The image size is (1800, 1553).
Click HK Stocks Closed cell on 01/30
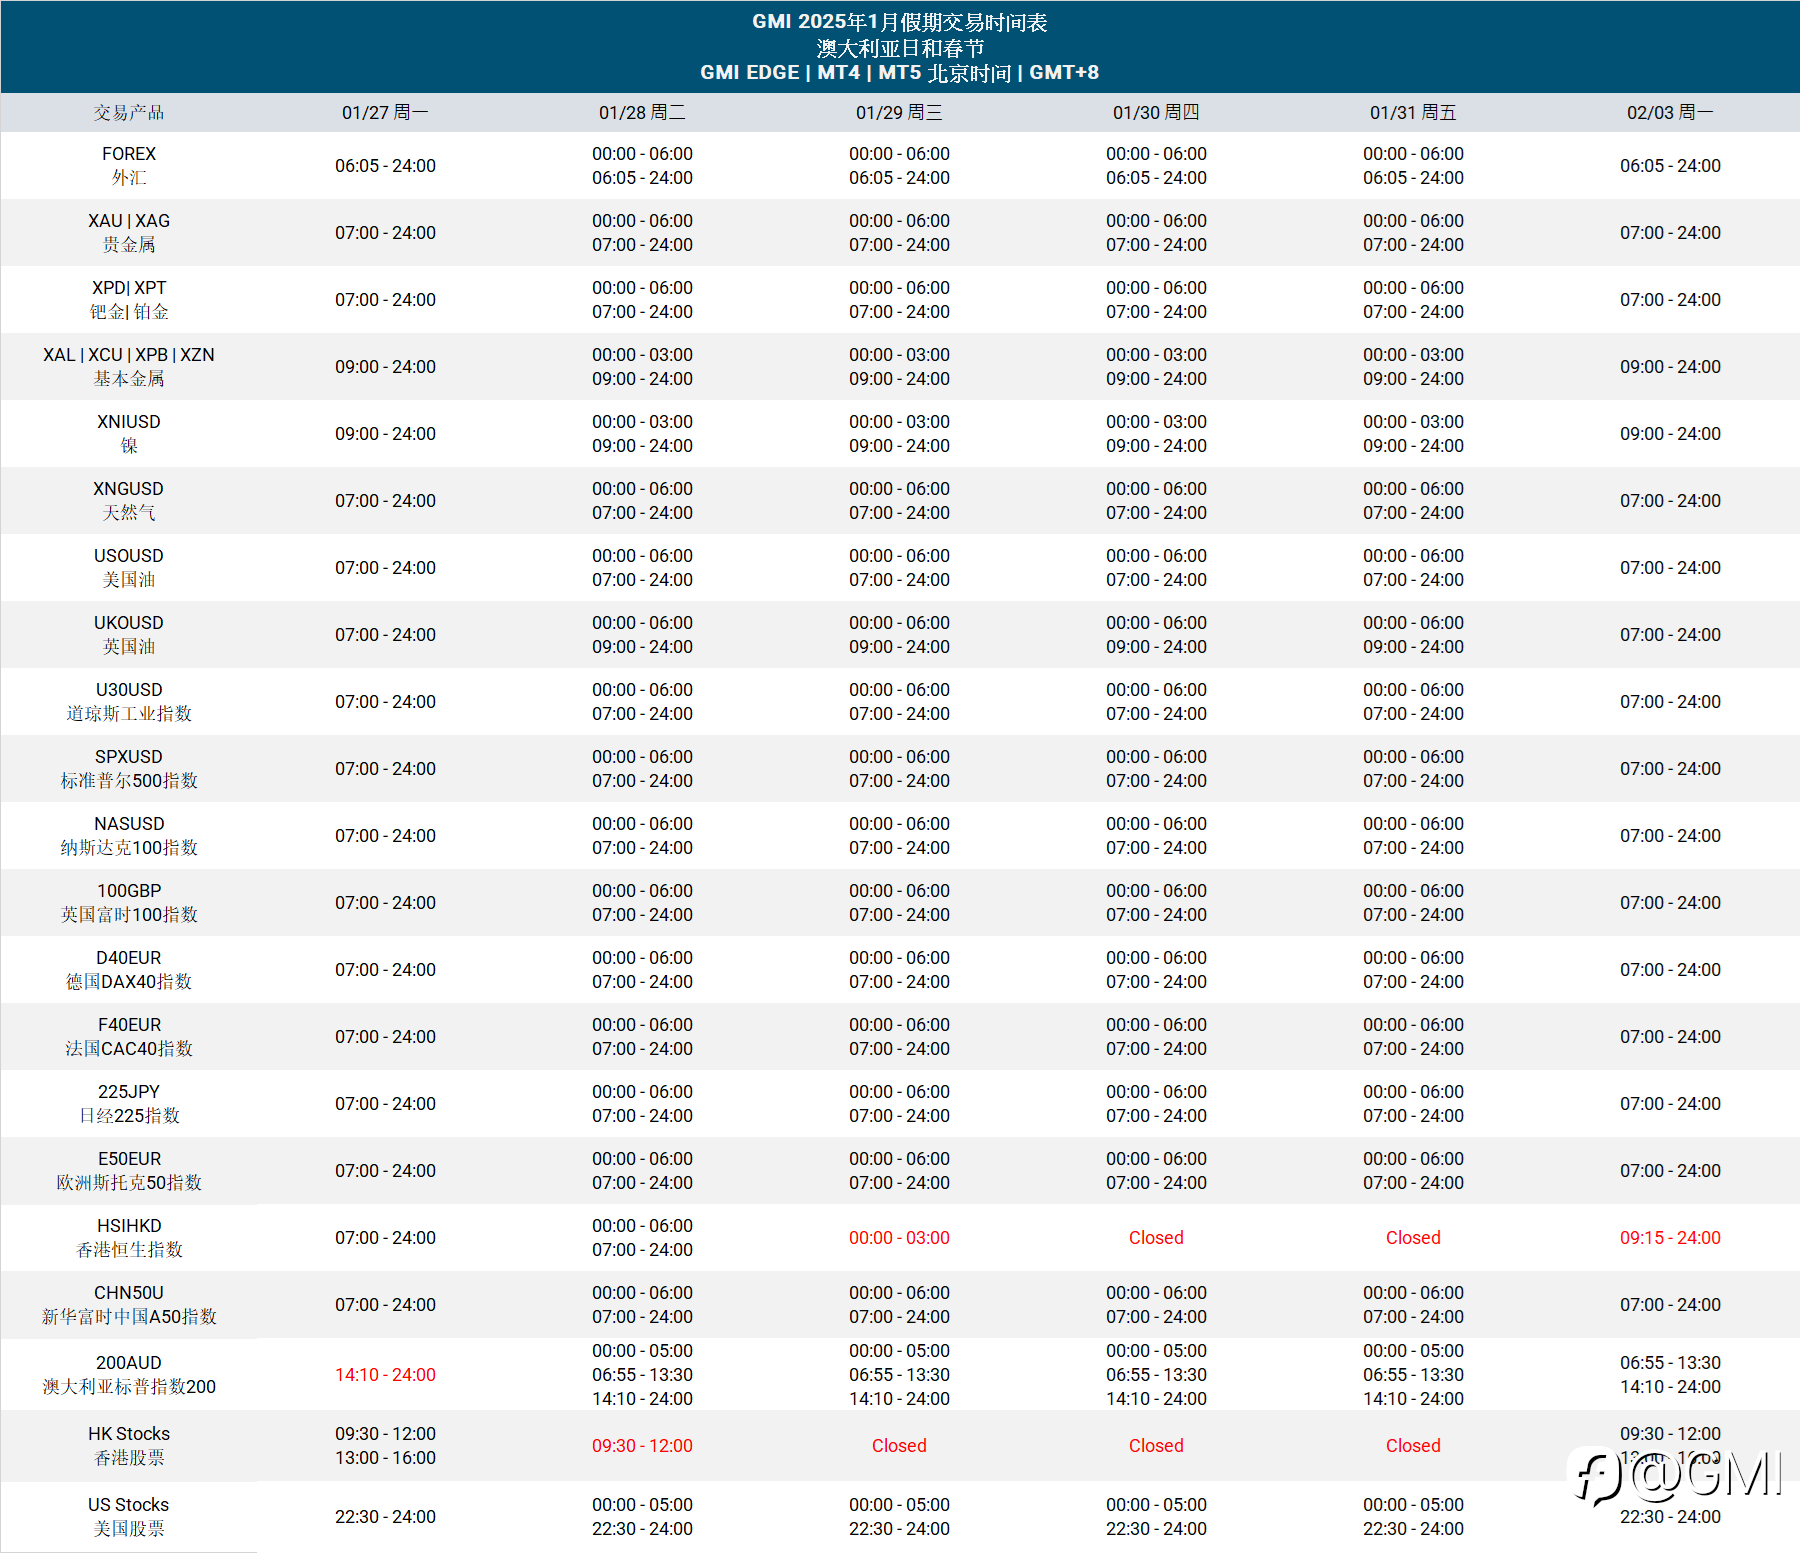[x=1156, y=1446]
